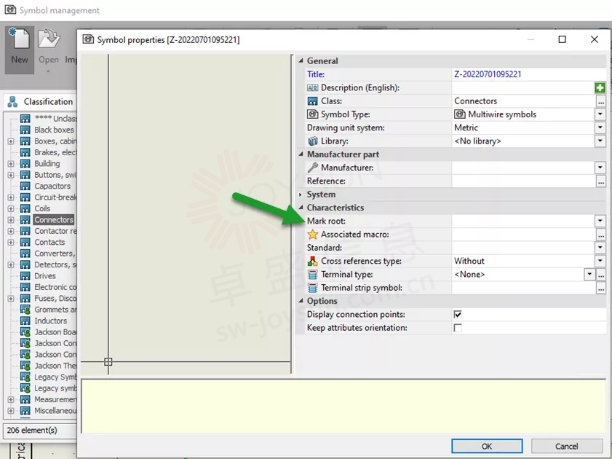612x459 pixels.
Task: Click the Manufacturer wrench icon
Action: 312,168
